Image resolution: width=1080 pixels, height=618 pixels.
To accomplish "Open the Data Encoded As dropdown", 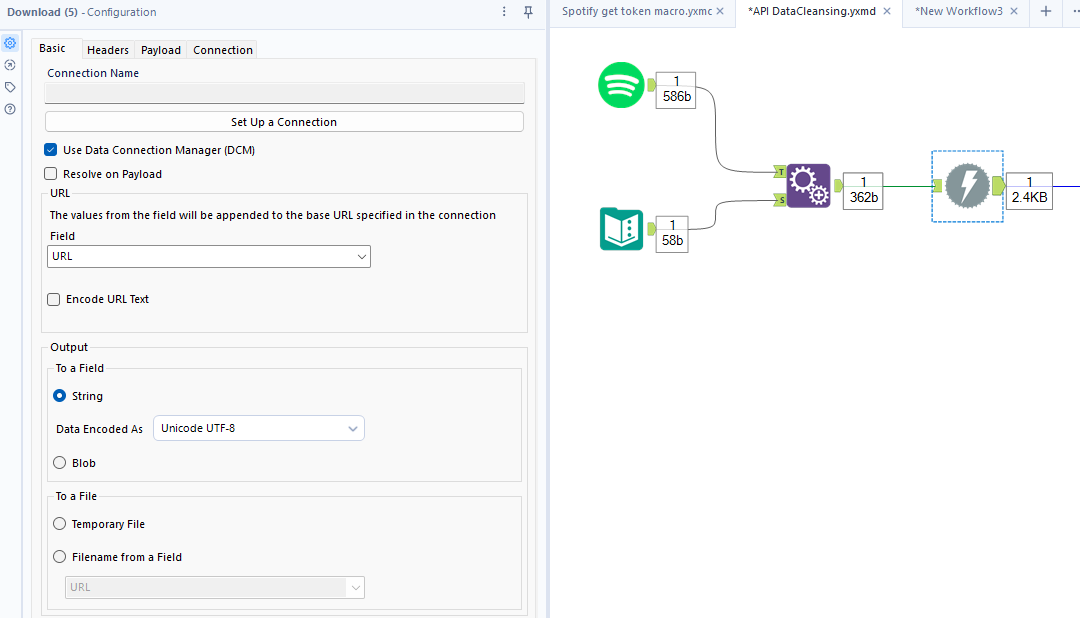I will click(258, 428).
